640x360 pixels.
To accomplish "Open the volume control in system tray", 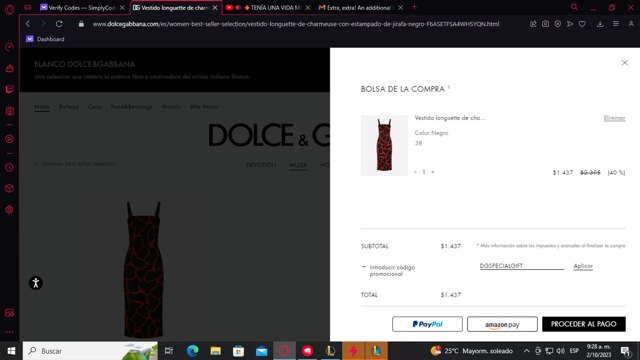I will pyautogui.click(x=560, y=351).
